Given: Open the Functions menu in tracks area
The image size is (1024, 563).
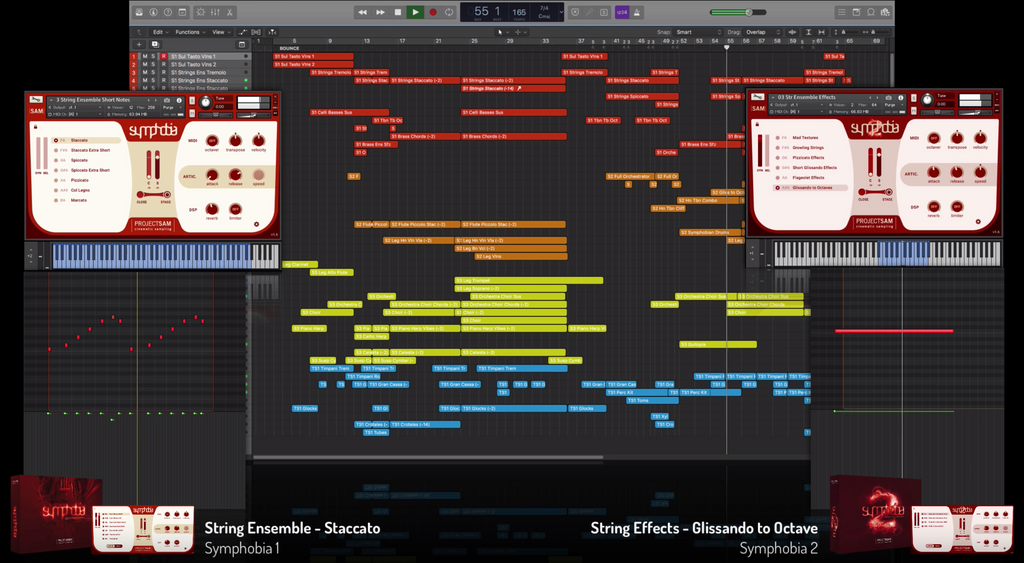Looking at the screenshot, I should [190, 32].
